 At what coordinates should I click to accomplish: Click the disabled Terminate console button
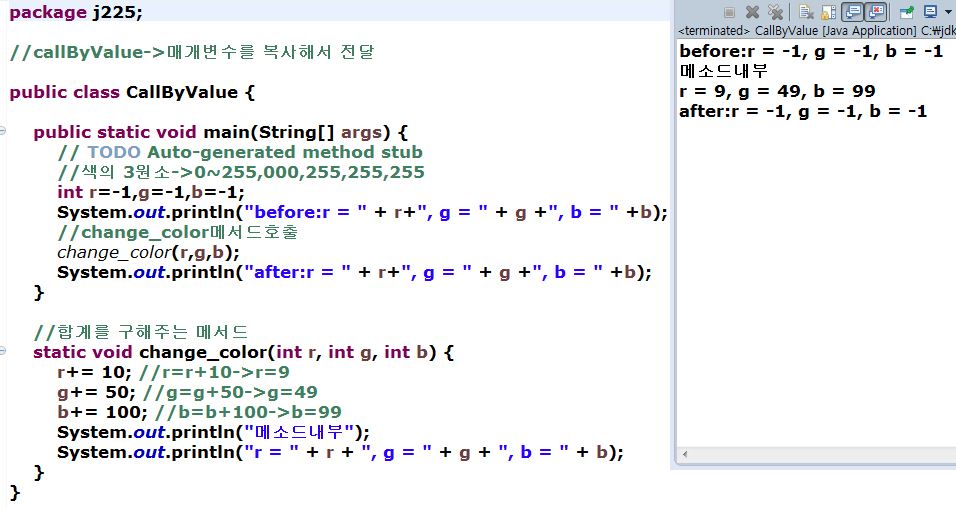729,12
